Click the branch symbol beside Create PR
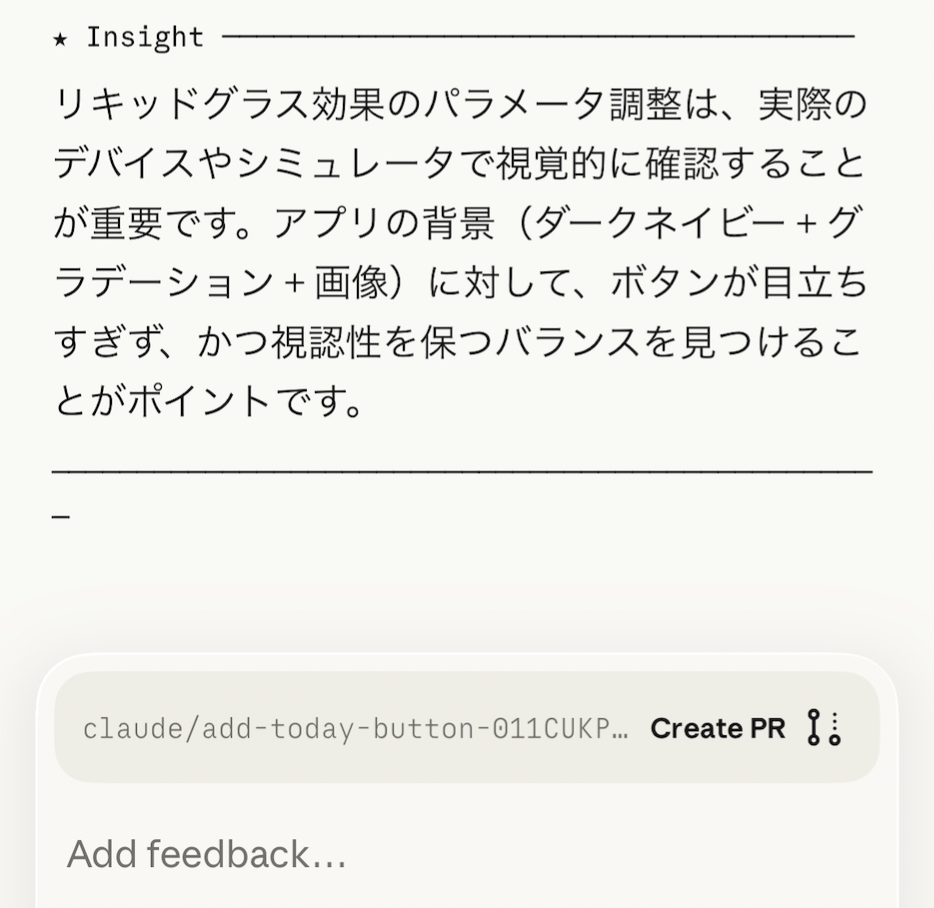The width and height of the screenshot is (934, 908). (x=814, y=727)
